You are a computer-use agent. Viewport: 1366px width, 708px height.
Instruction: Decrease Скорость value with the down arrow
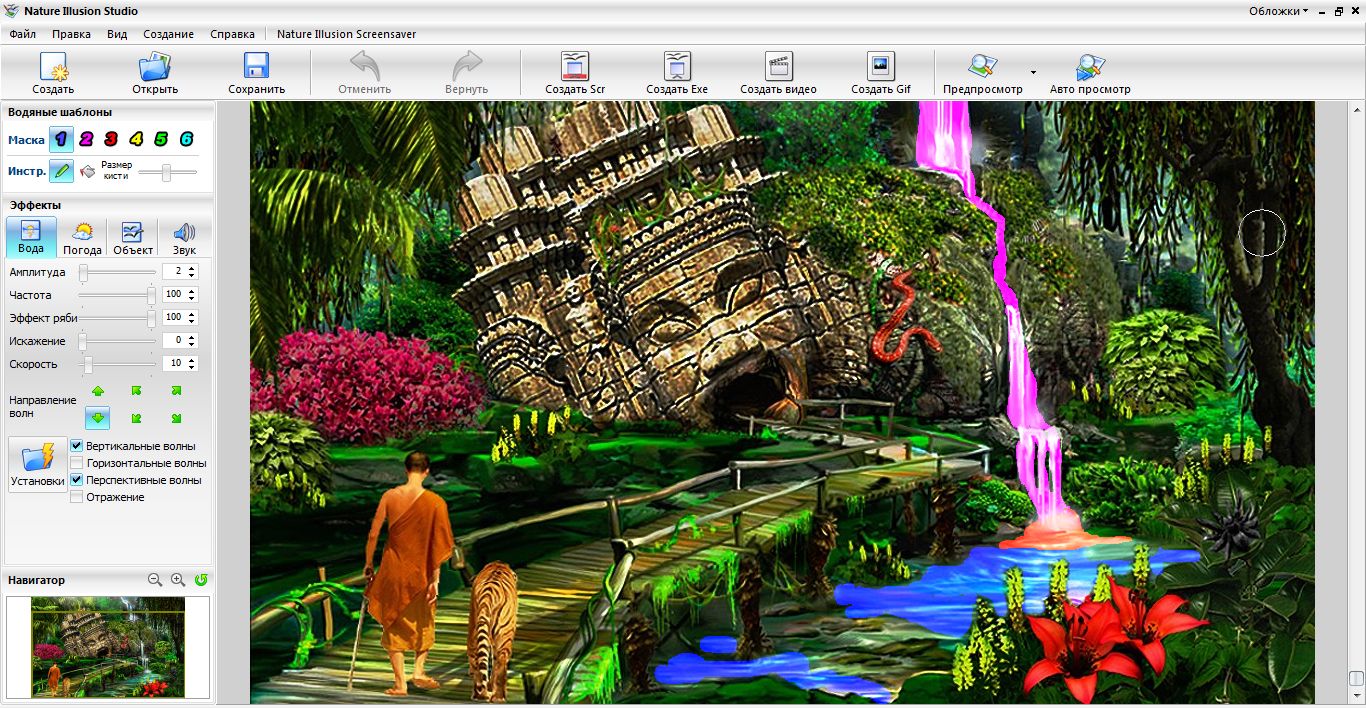192,367
